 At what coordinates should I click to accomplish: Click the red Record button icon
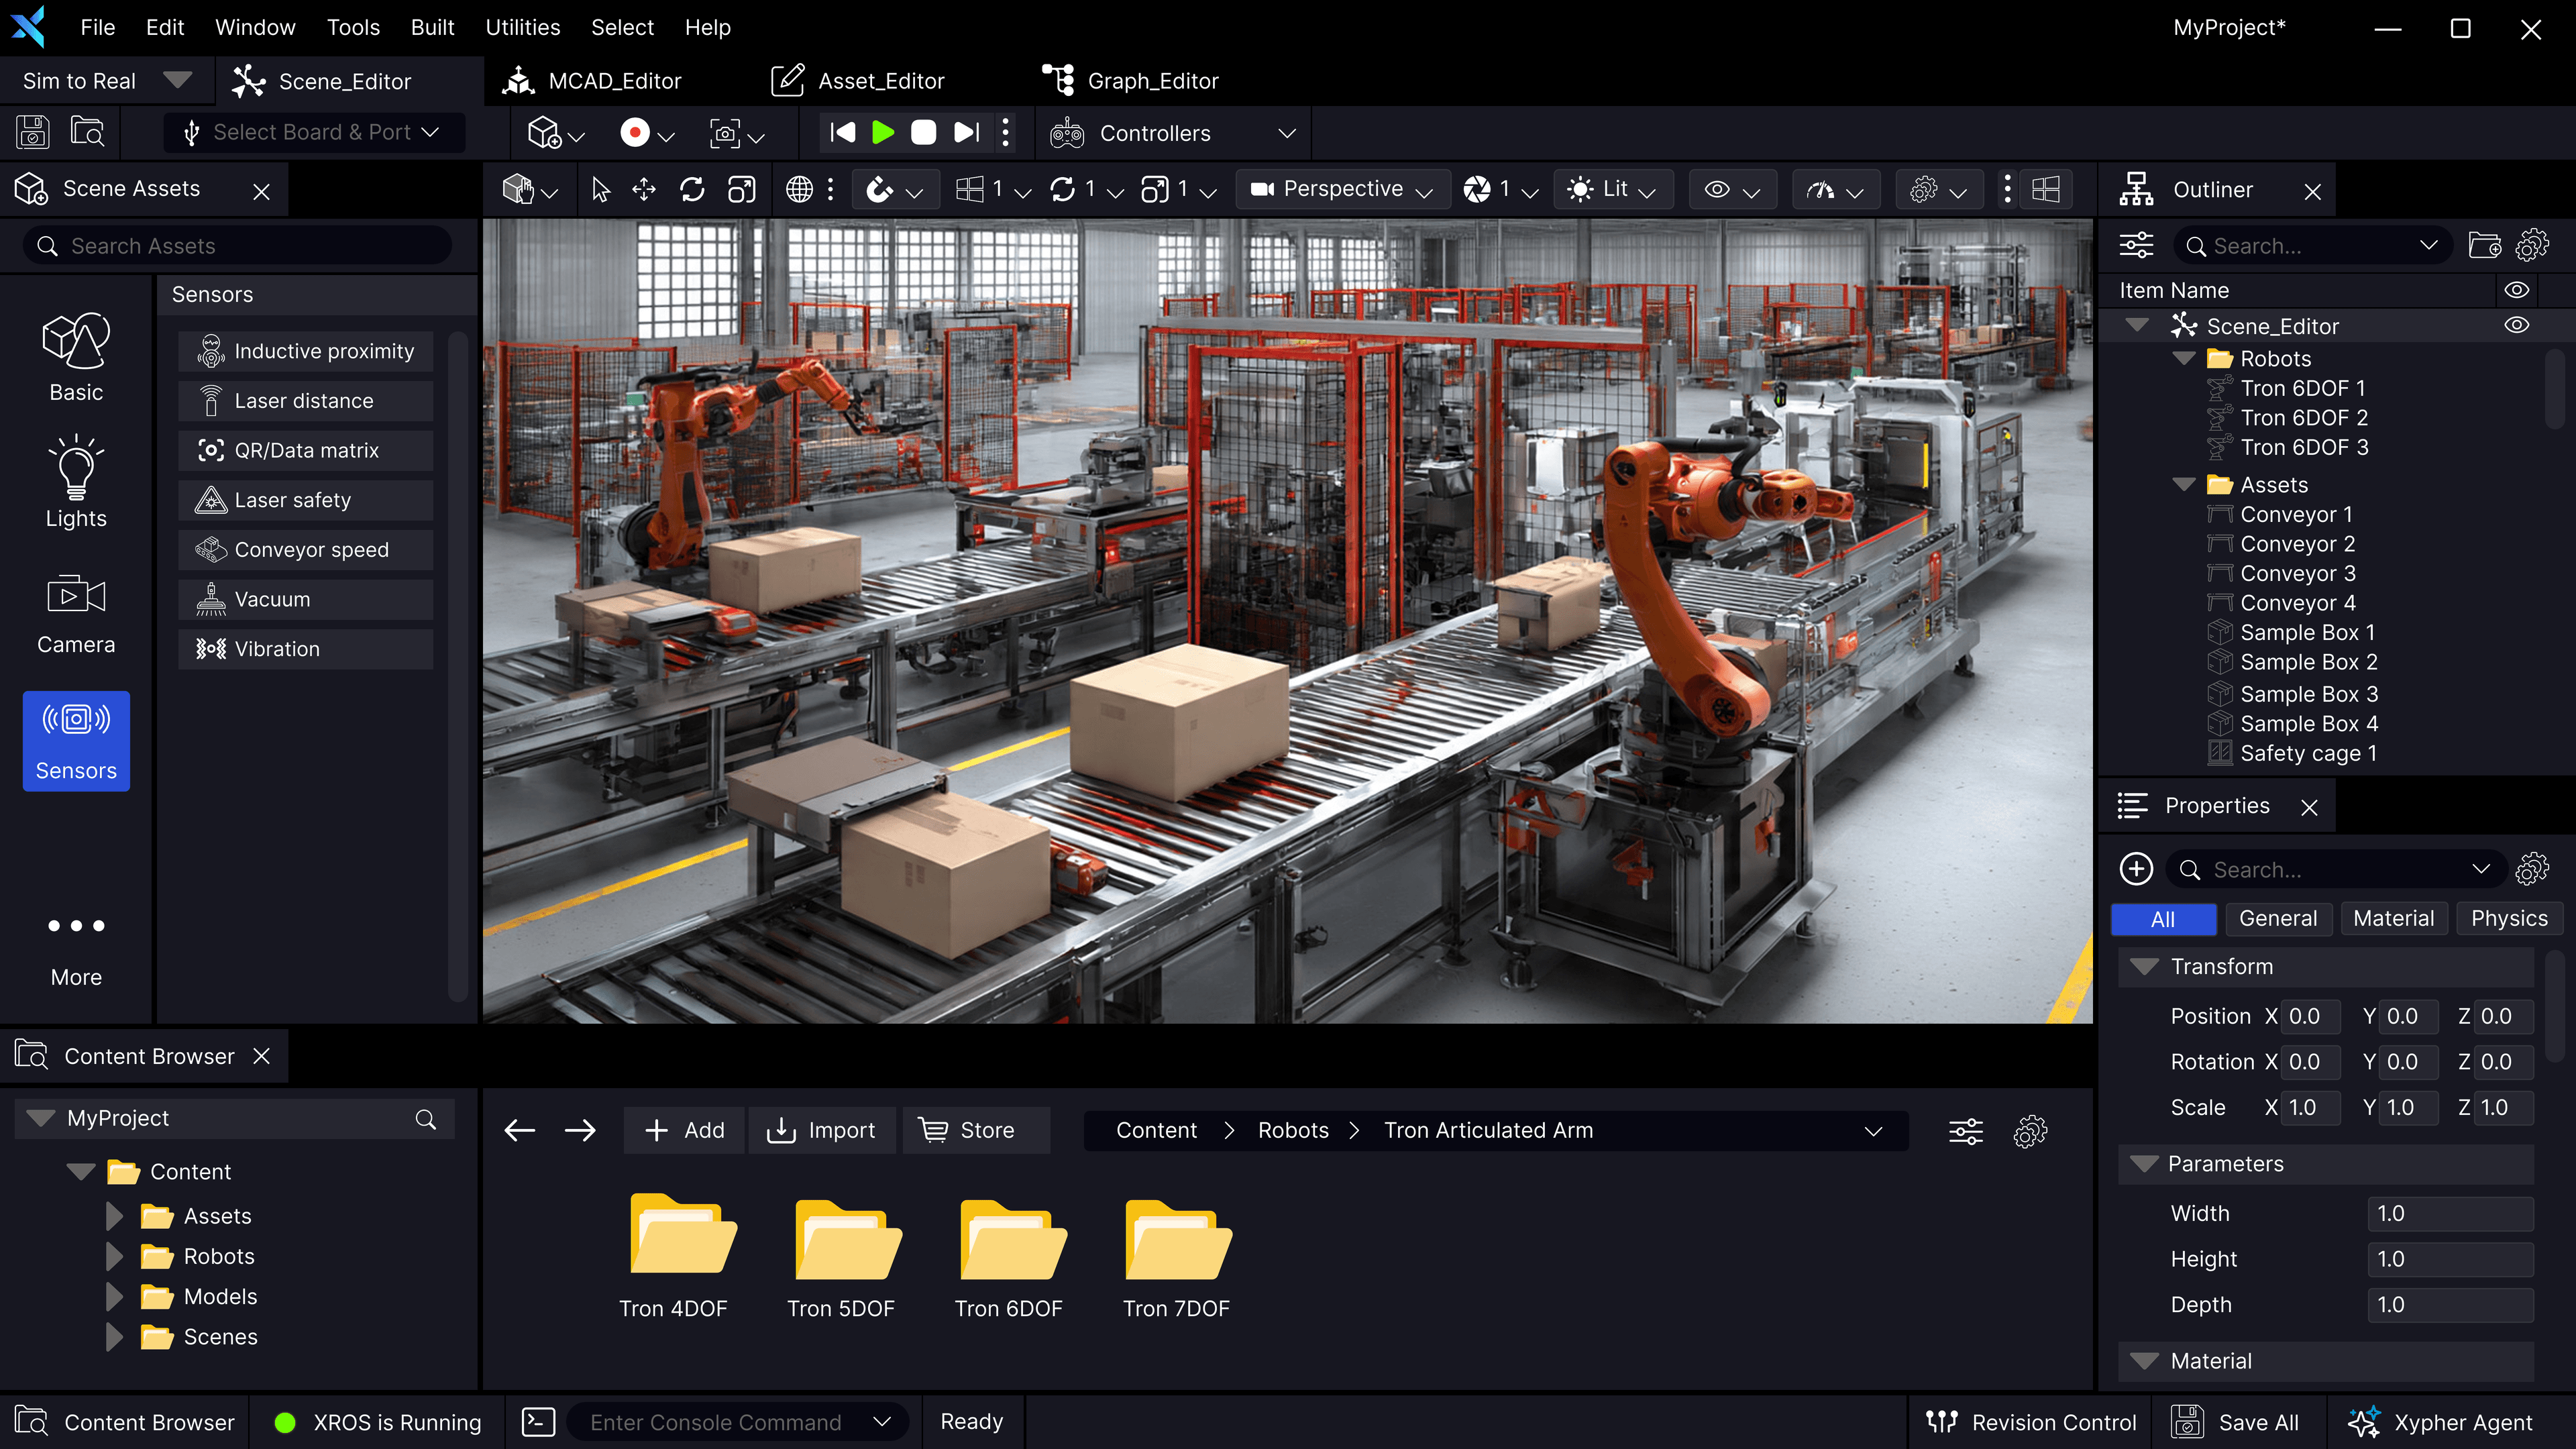[x=635, y=133]
